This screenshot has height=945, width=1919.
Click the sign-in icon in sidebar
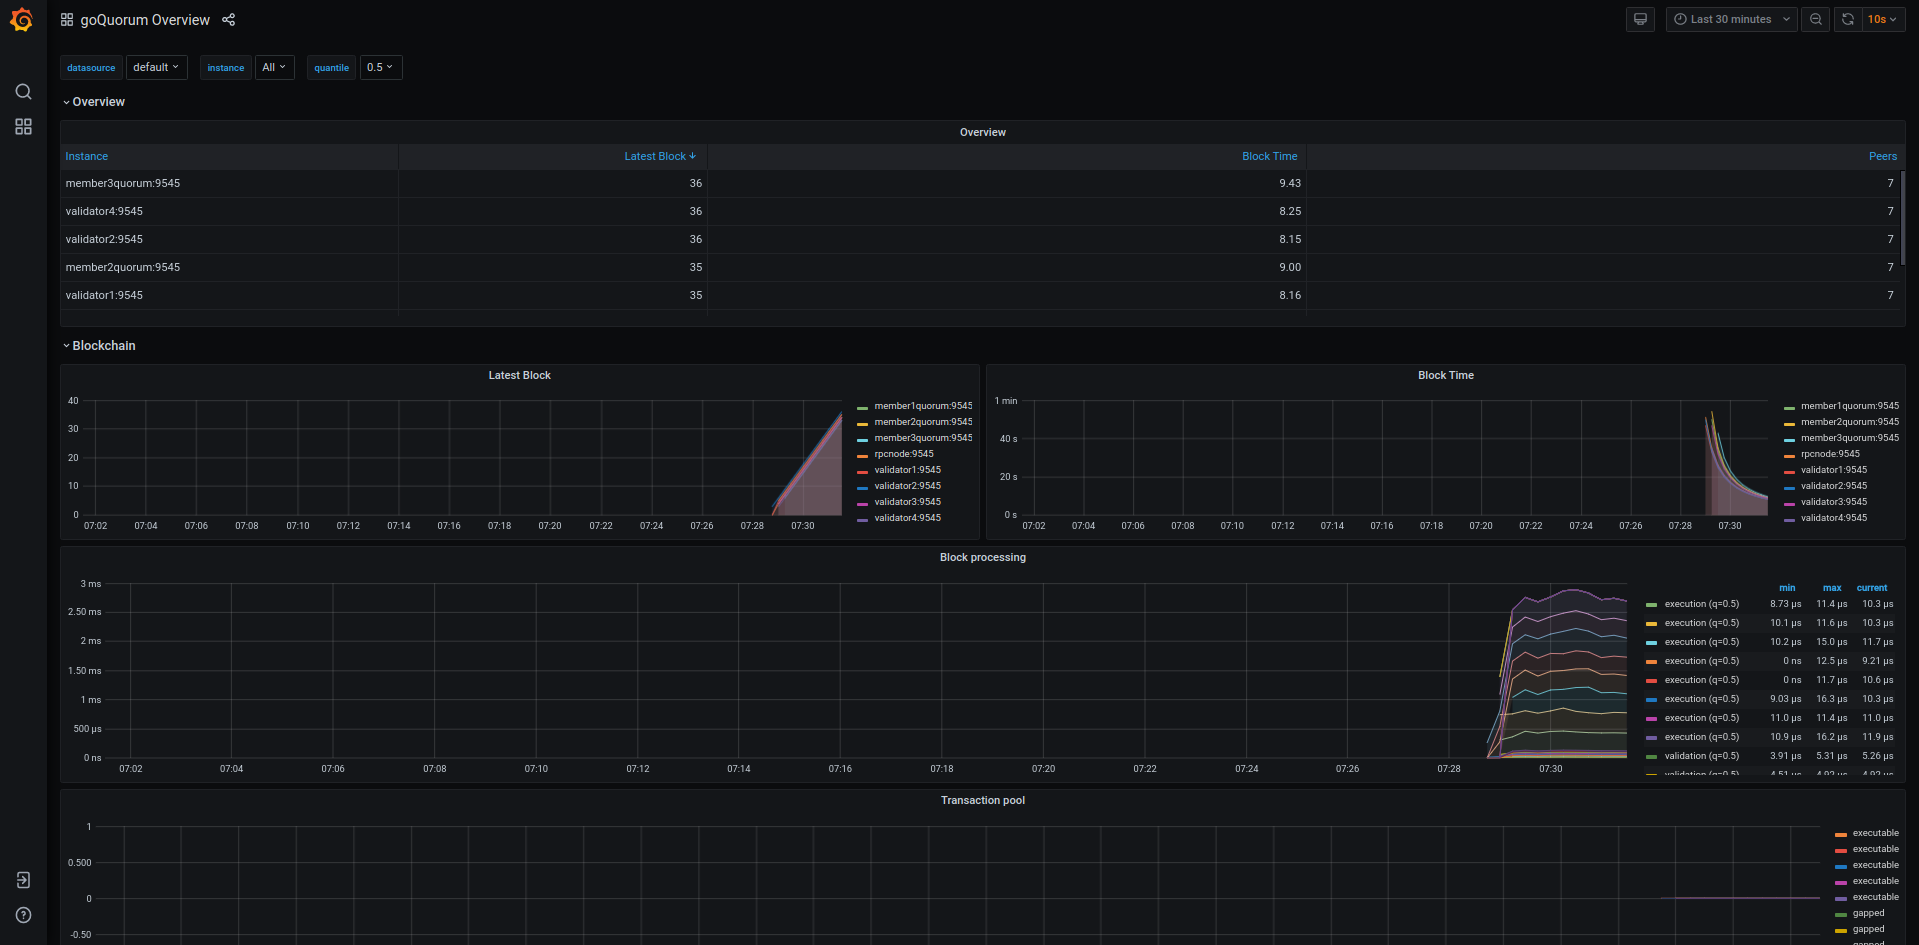point(23,880)
